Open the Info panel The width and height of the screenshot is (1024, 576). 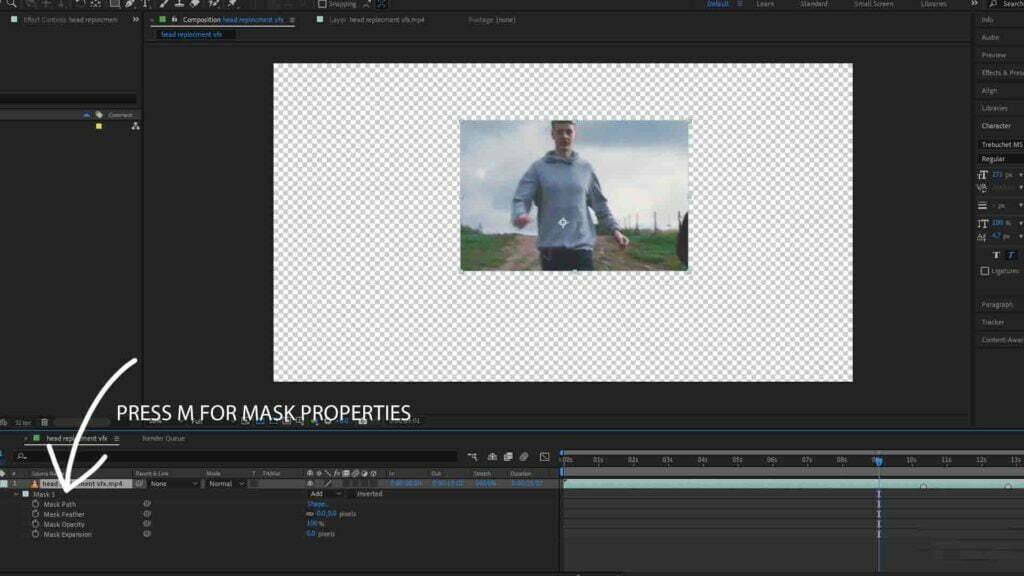(987, 20)
